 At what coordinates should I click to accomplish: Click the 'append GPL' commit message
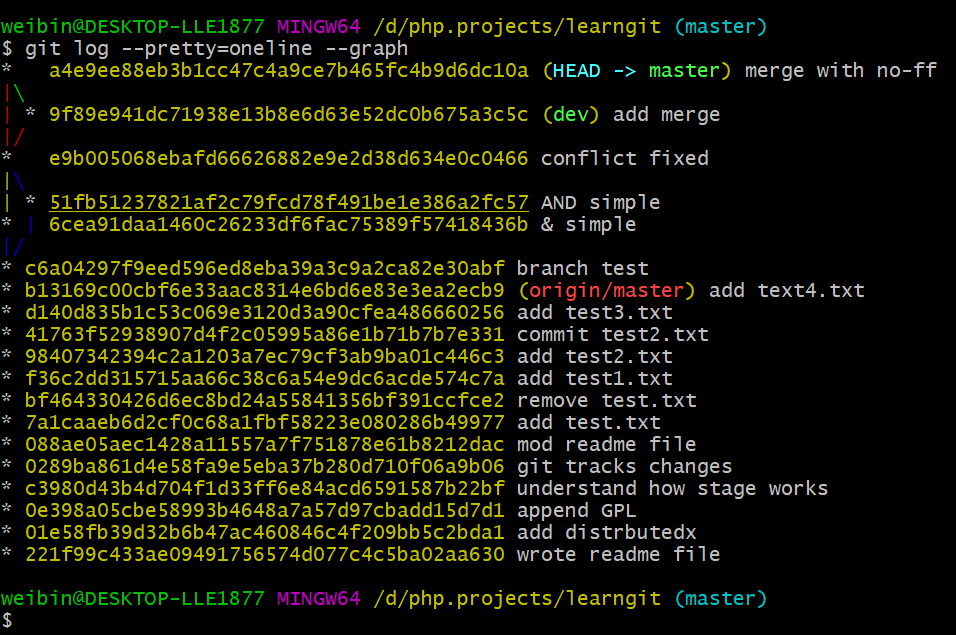(x=576, y=511)
